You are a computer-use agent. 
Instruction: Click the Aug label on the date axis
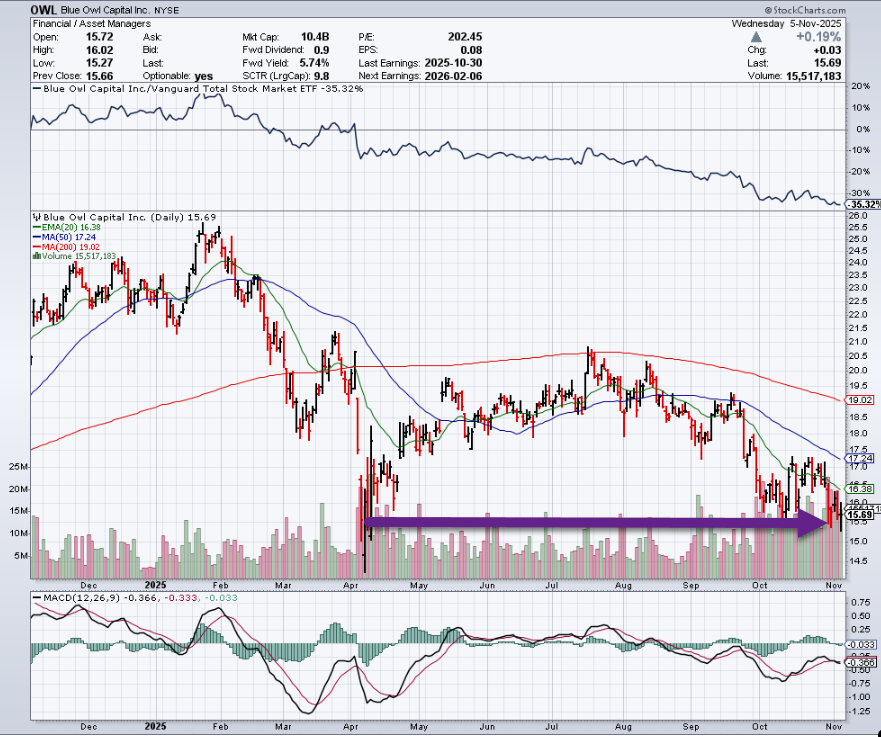(624, 585)
